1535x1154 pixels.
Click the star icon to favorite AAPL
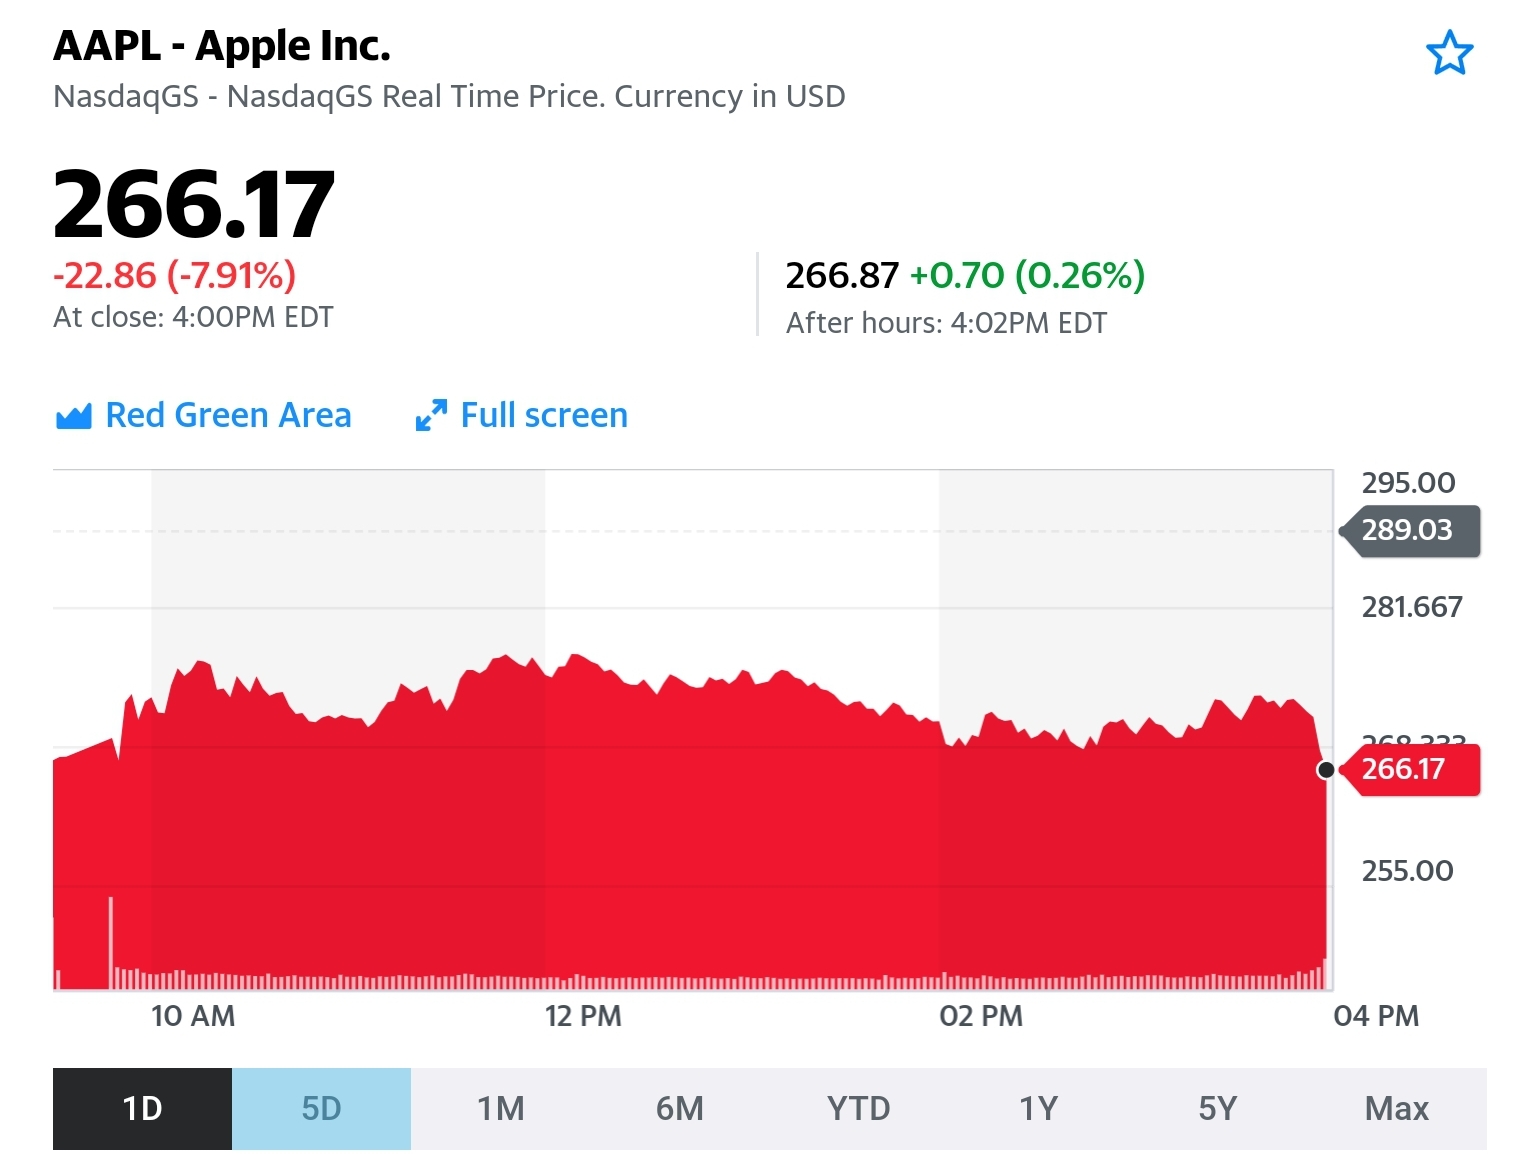[x=1449, y=53]
